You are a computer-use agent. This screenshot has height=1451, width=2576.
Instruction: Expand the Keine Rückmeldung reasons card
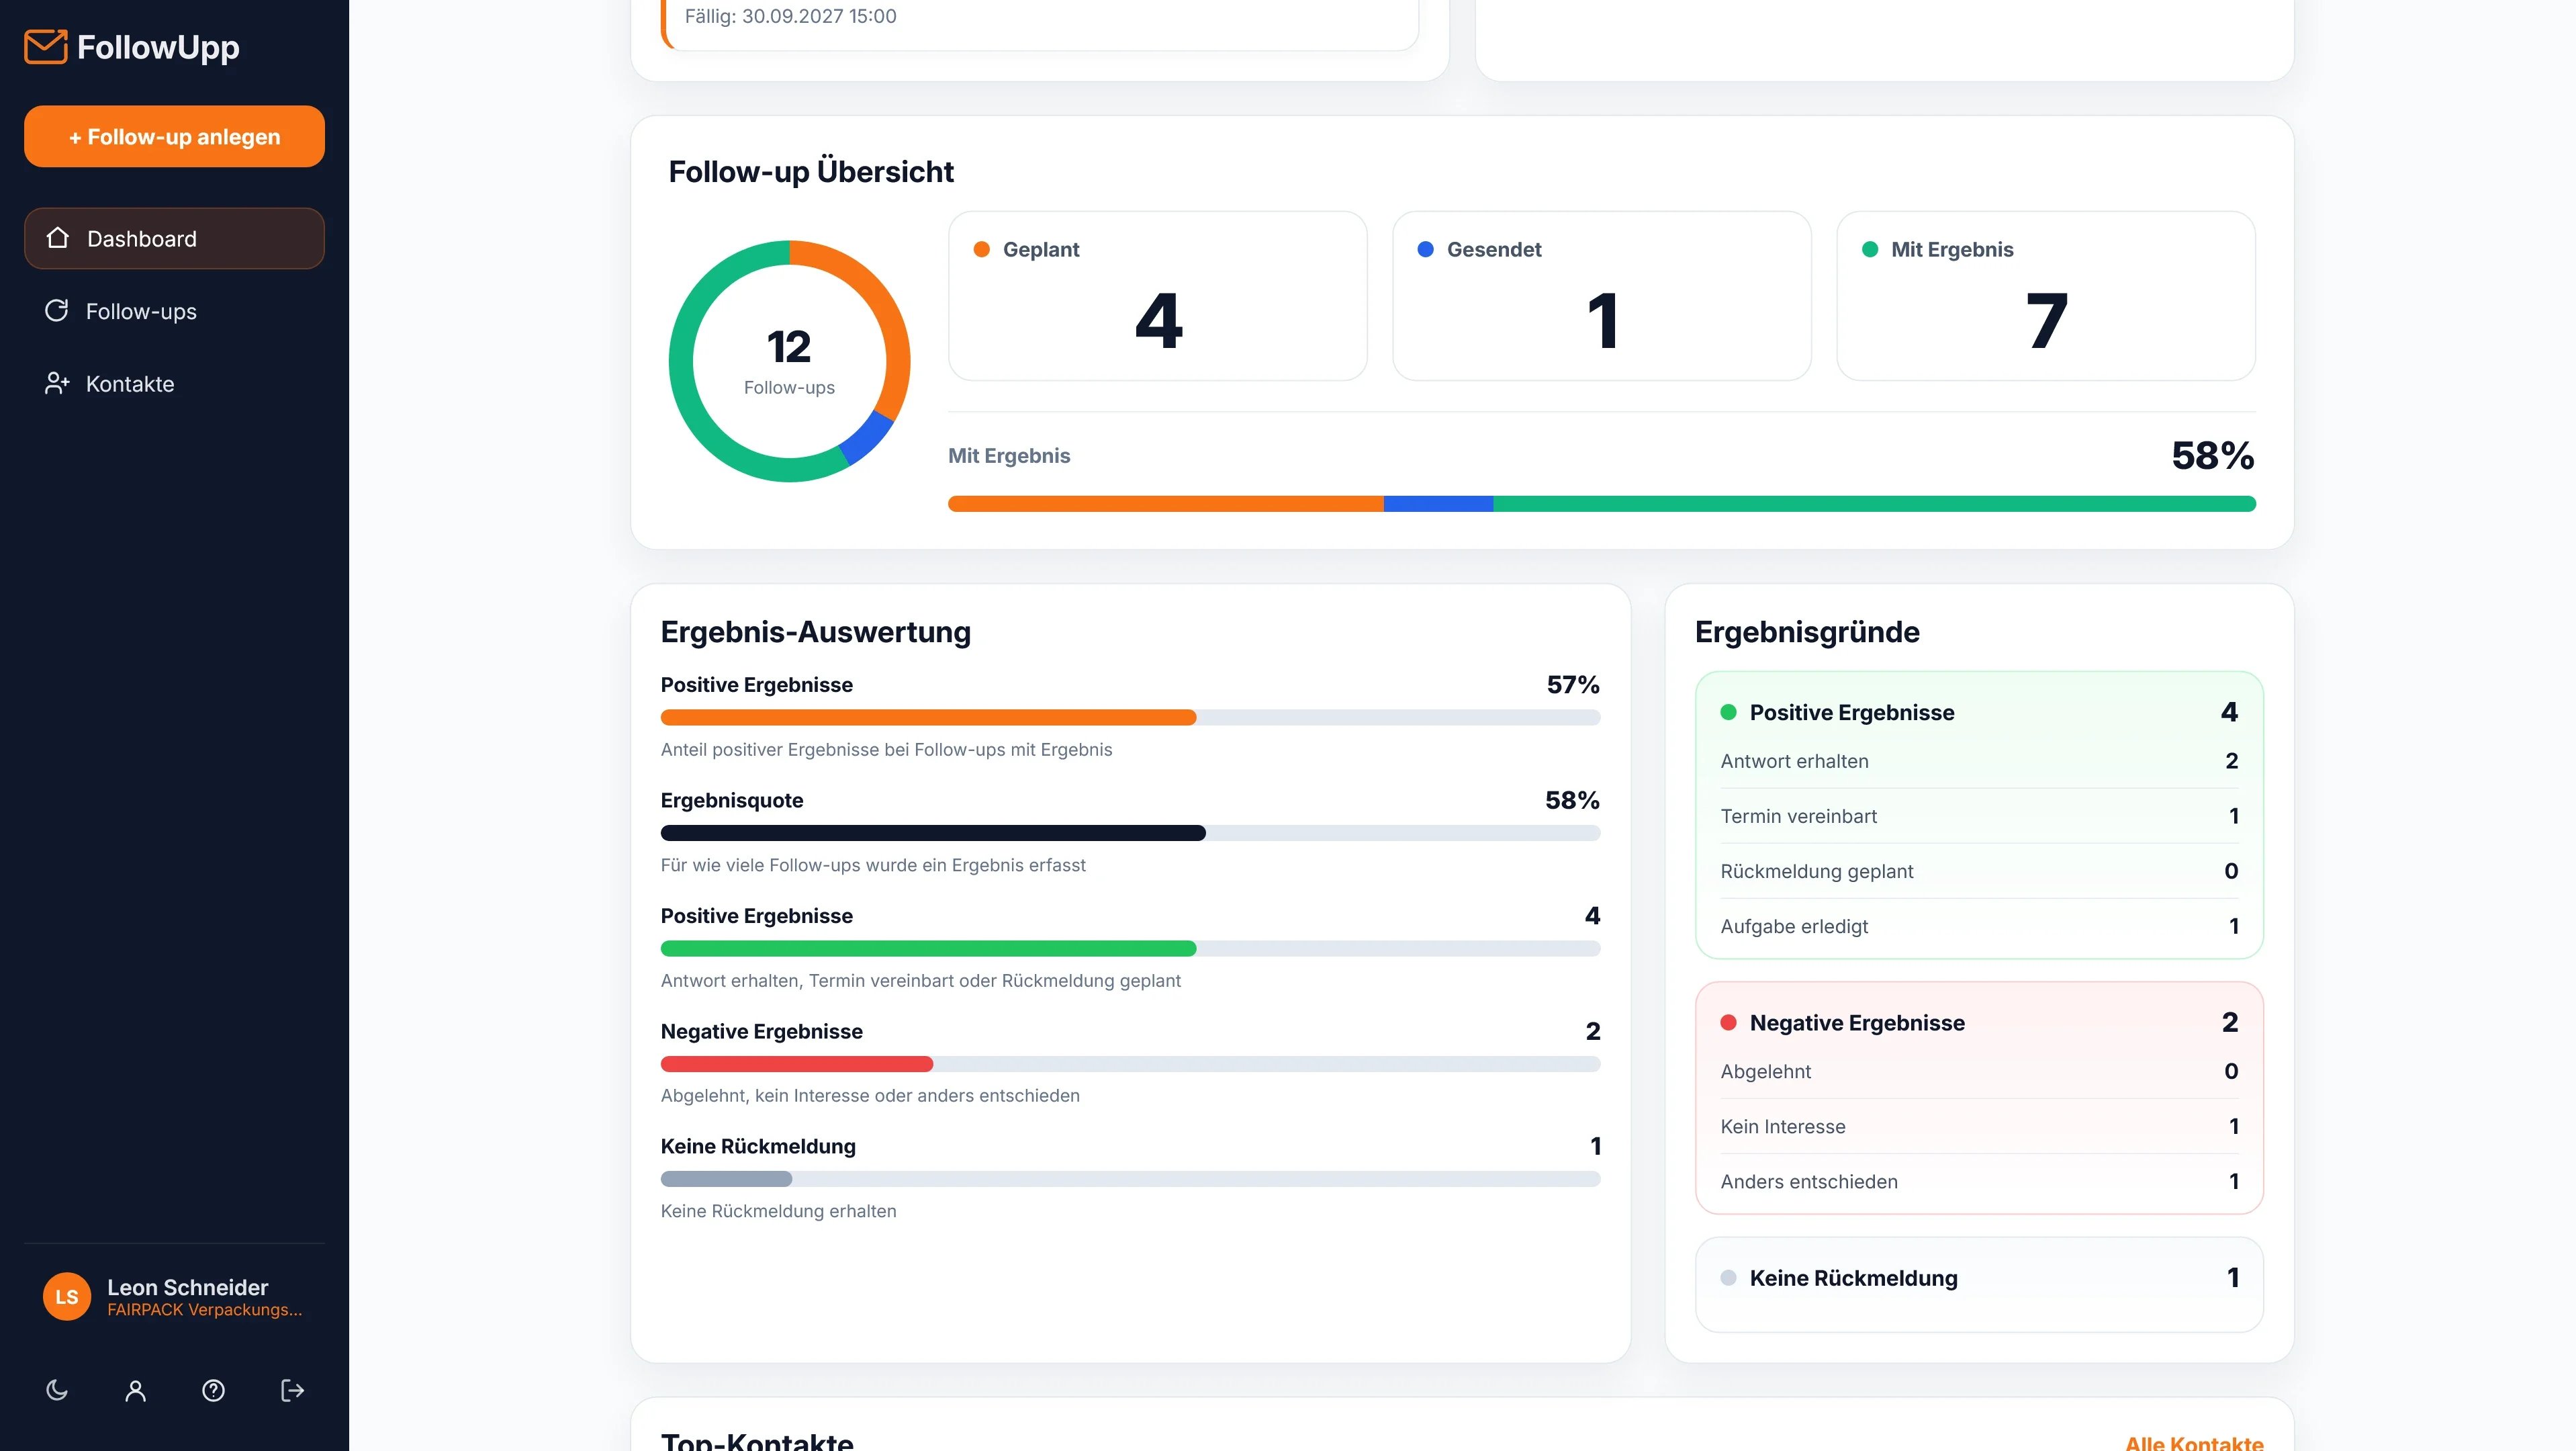click(1979, 1284)
